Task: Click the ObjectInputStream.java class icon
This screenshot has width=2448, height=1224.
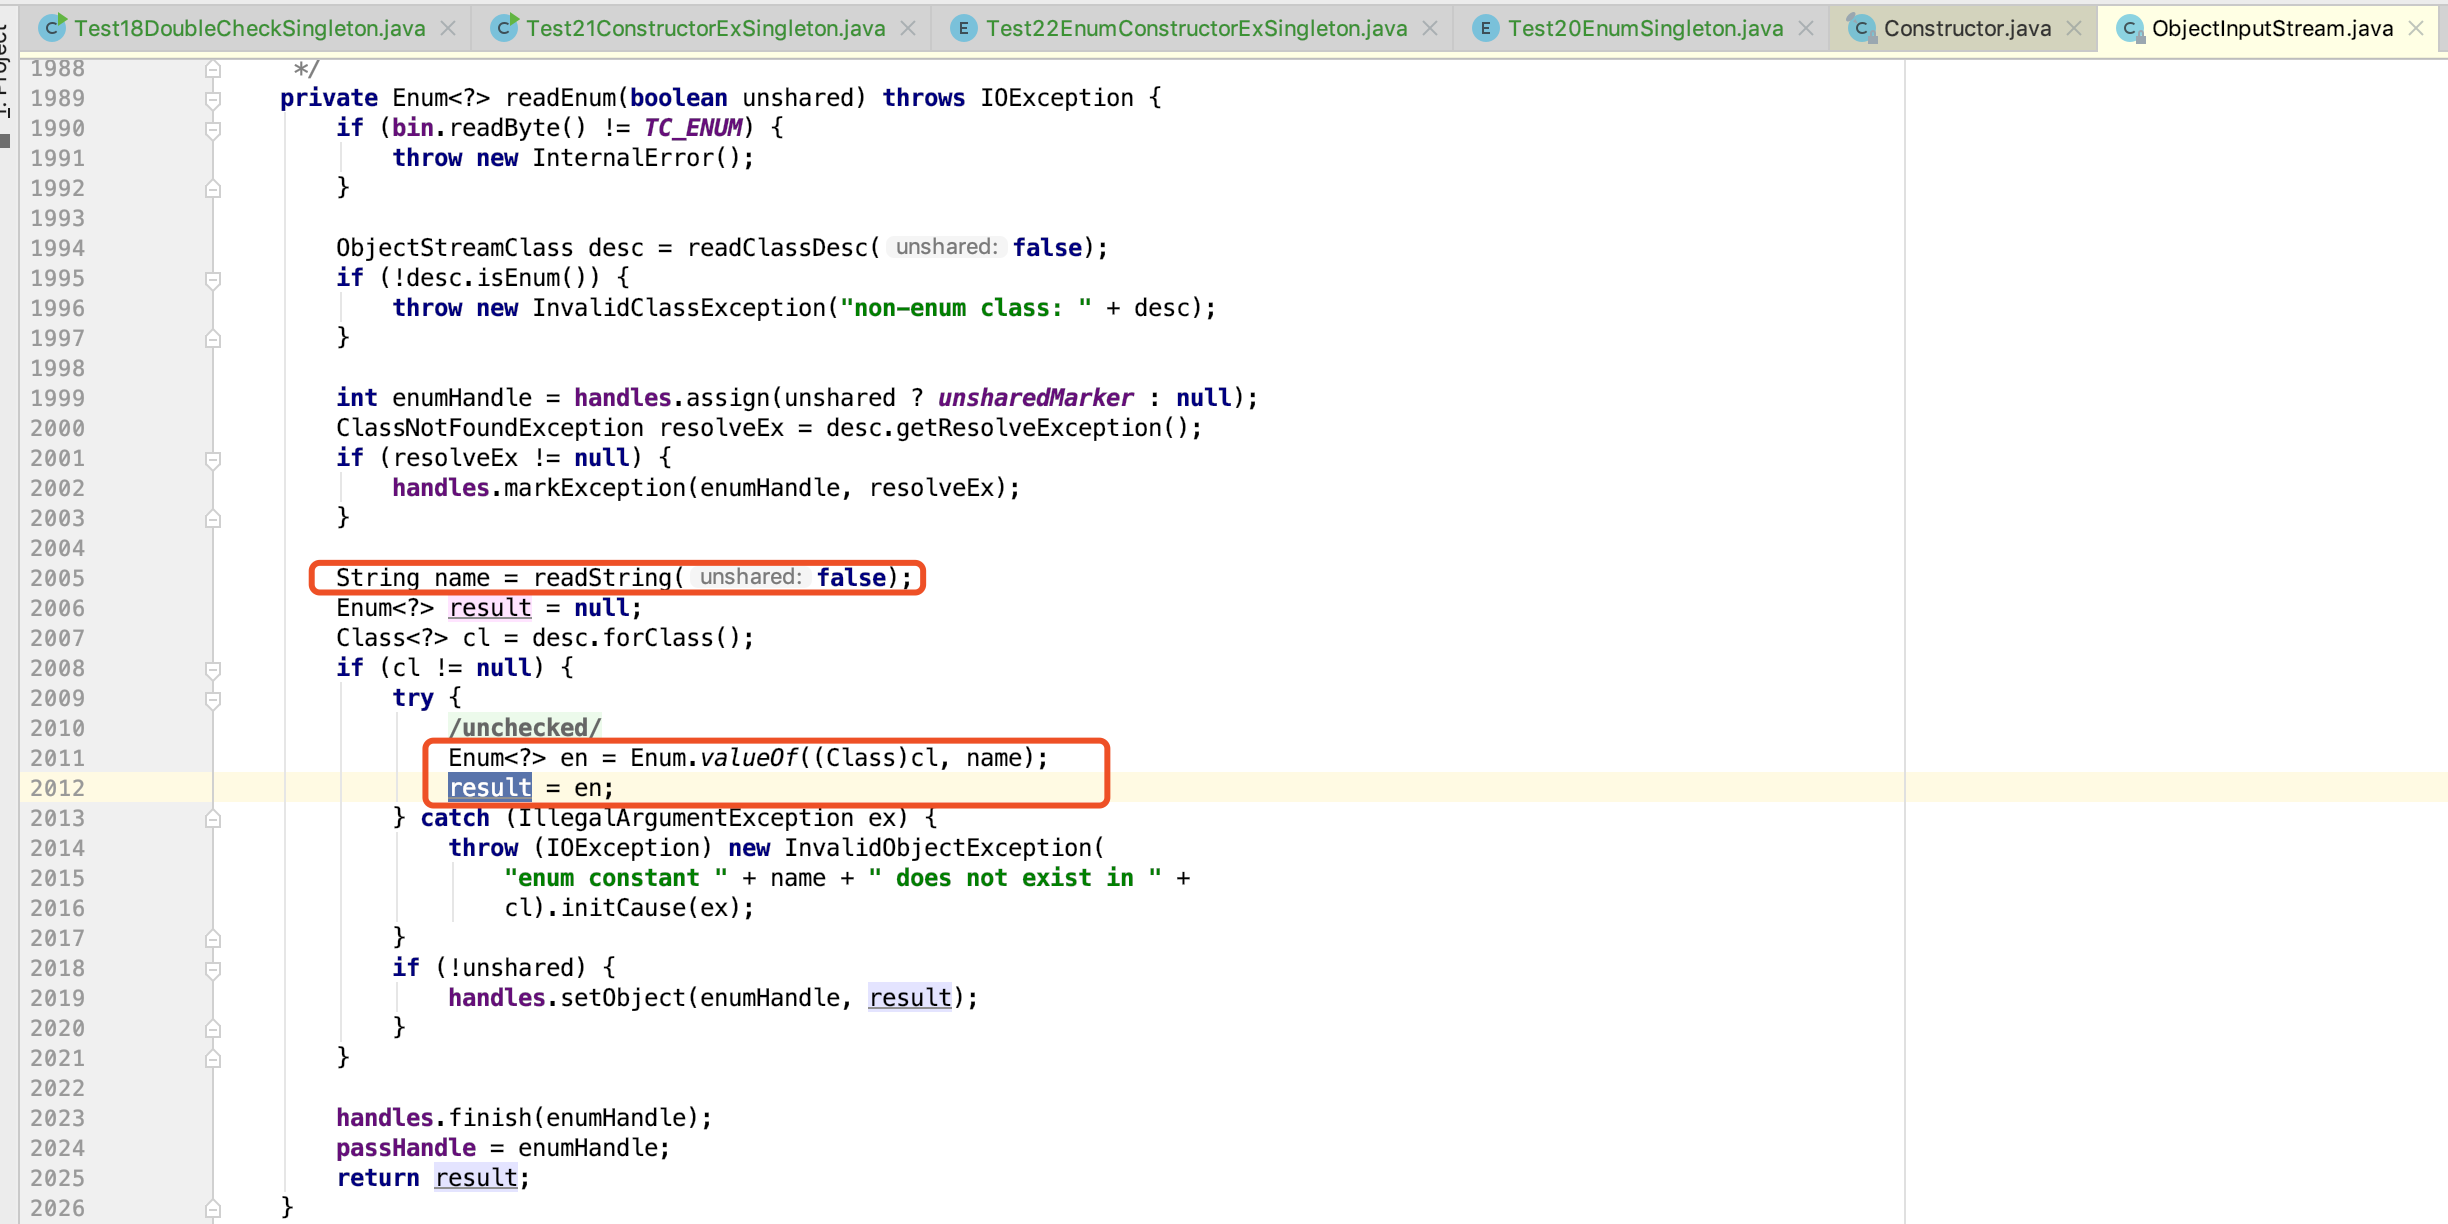Action: point(2129,28)
